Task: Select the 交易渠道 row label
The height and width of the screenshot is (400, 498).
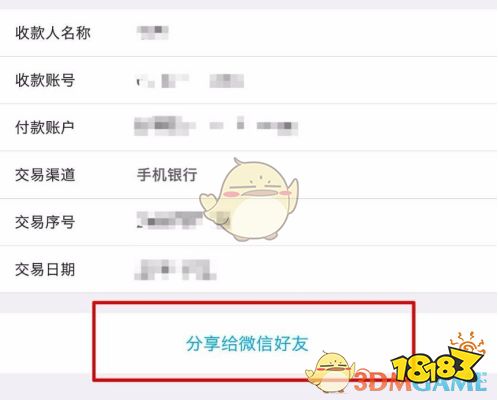Action: tap(45, 175)
